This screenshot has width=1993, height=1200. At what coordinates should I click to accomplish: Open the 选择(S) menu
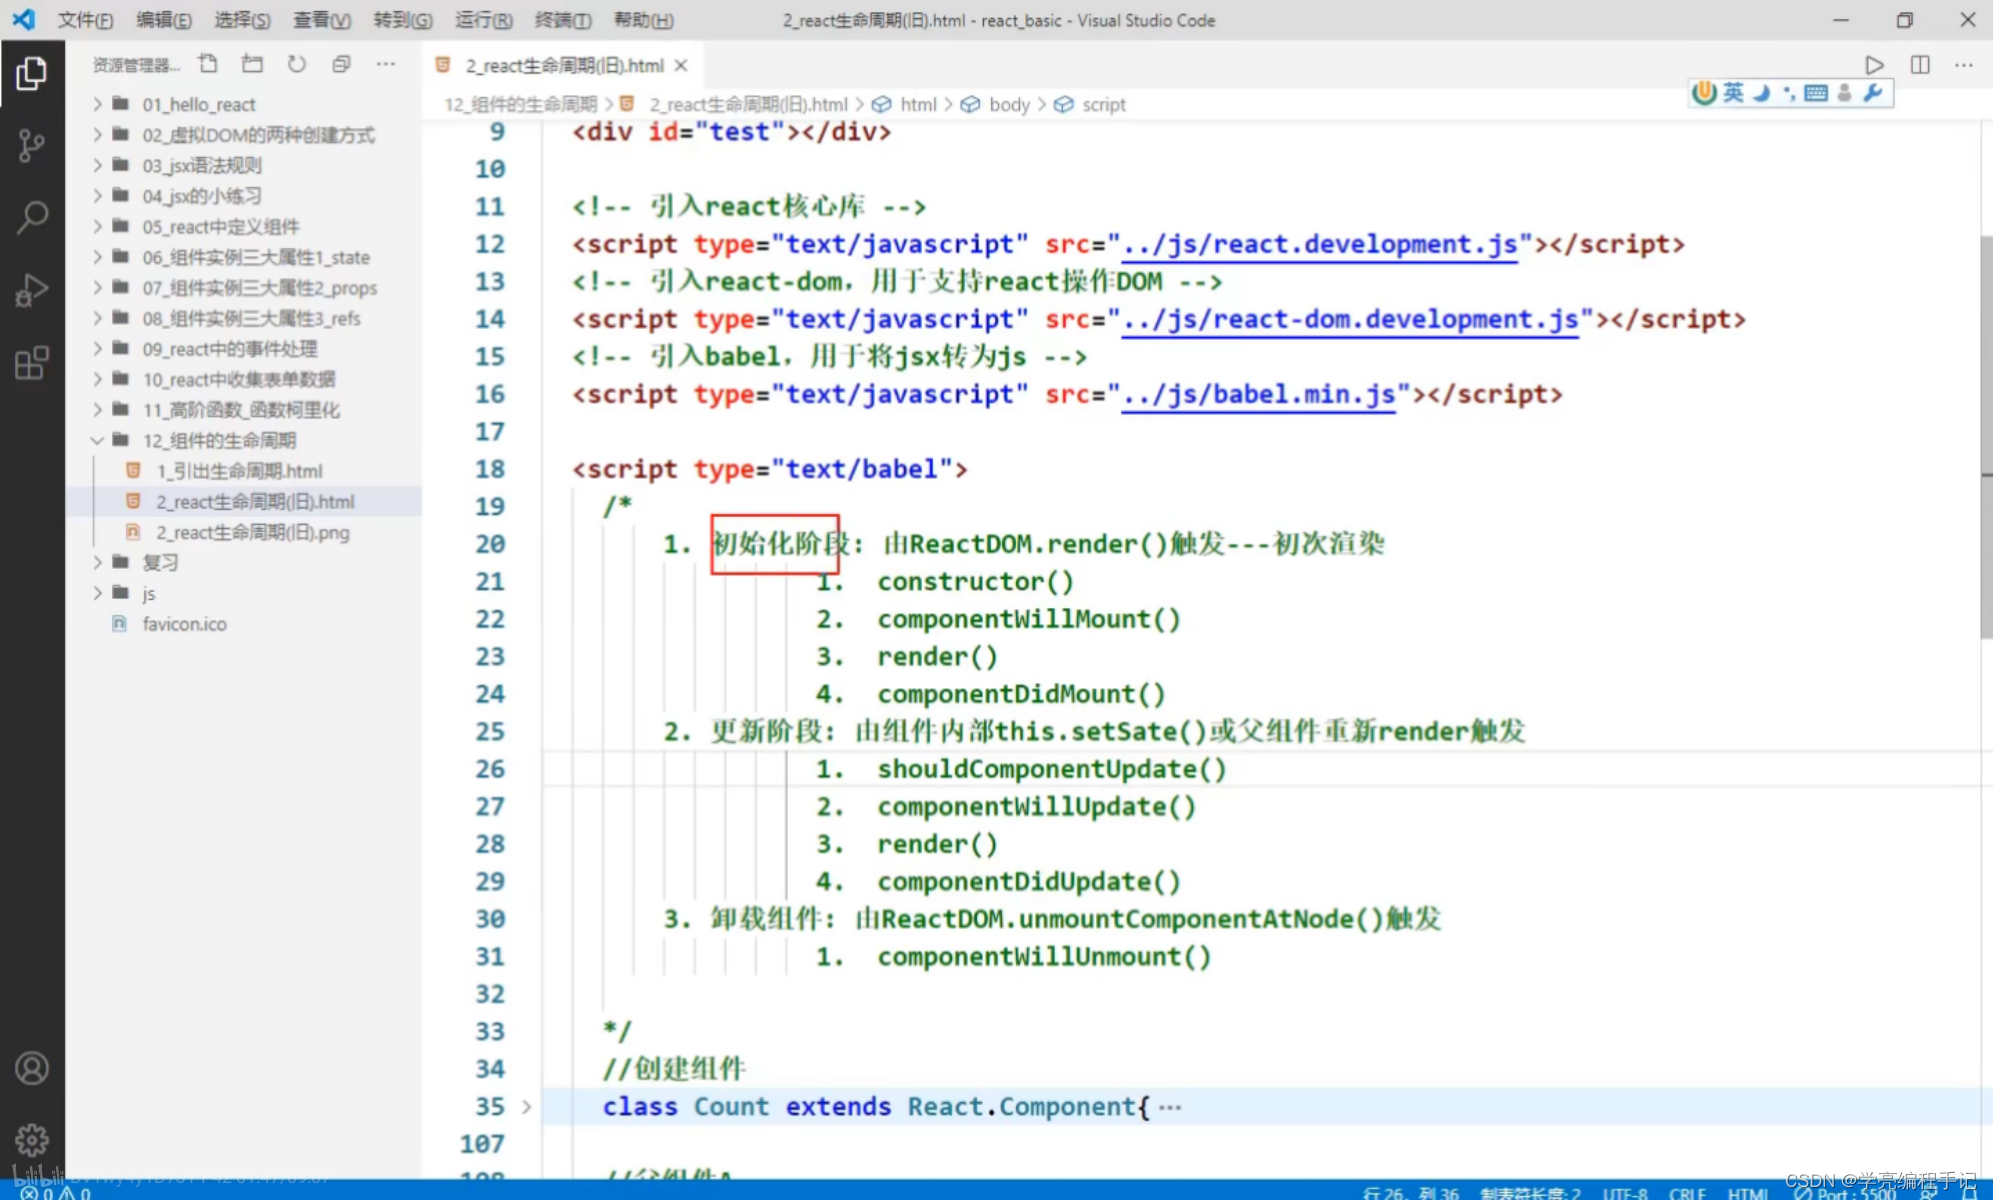point(242,20)
